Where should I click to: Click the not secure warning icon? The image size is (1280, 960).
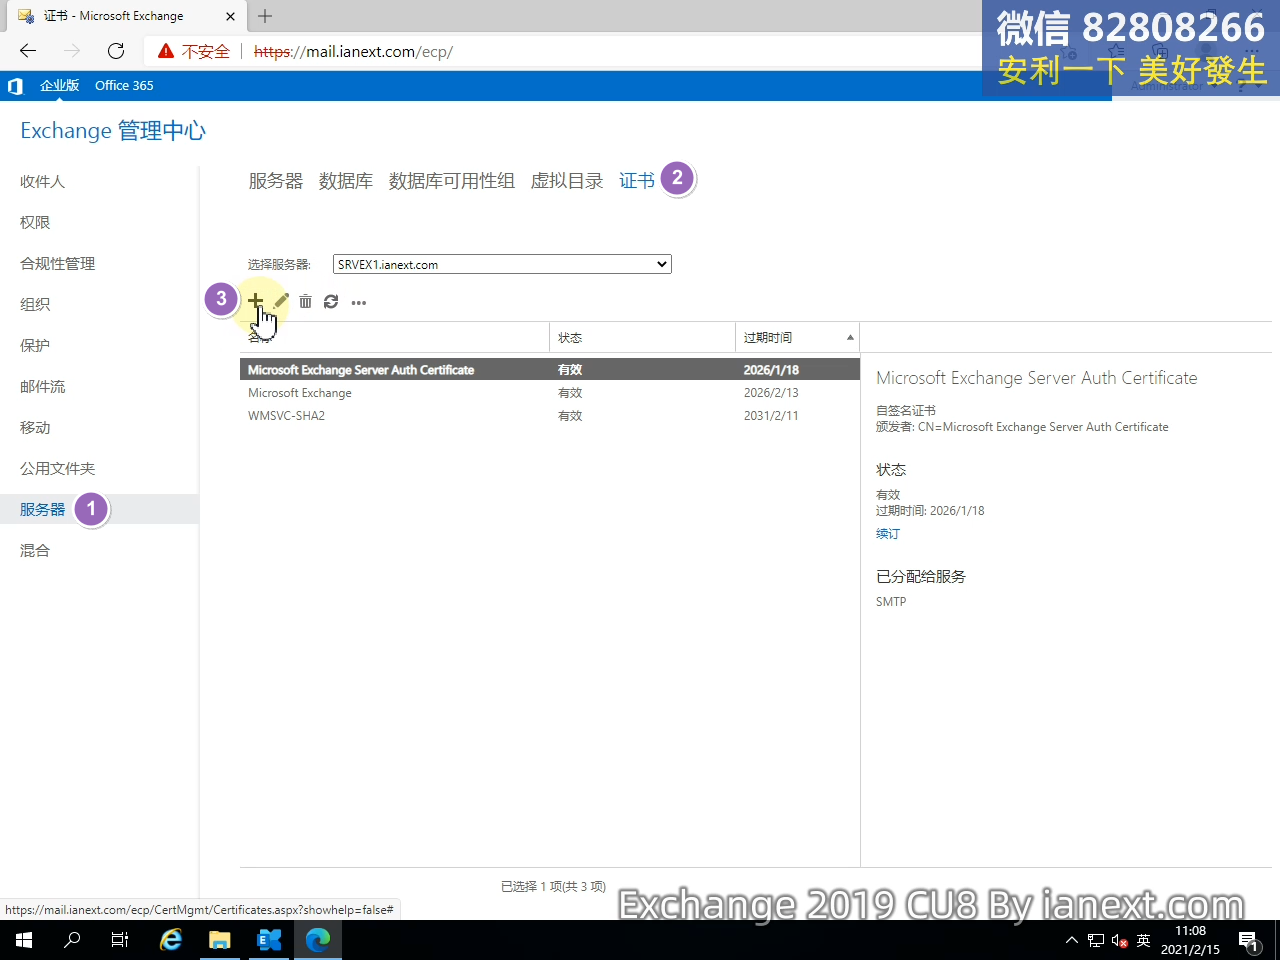(166, 51)
